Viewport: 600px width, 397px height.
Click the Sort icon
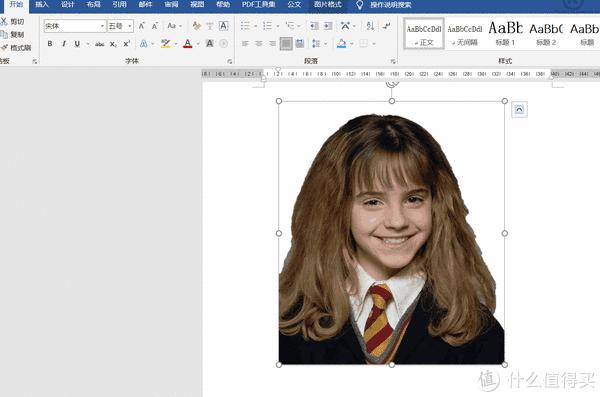(370, 26)
